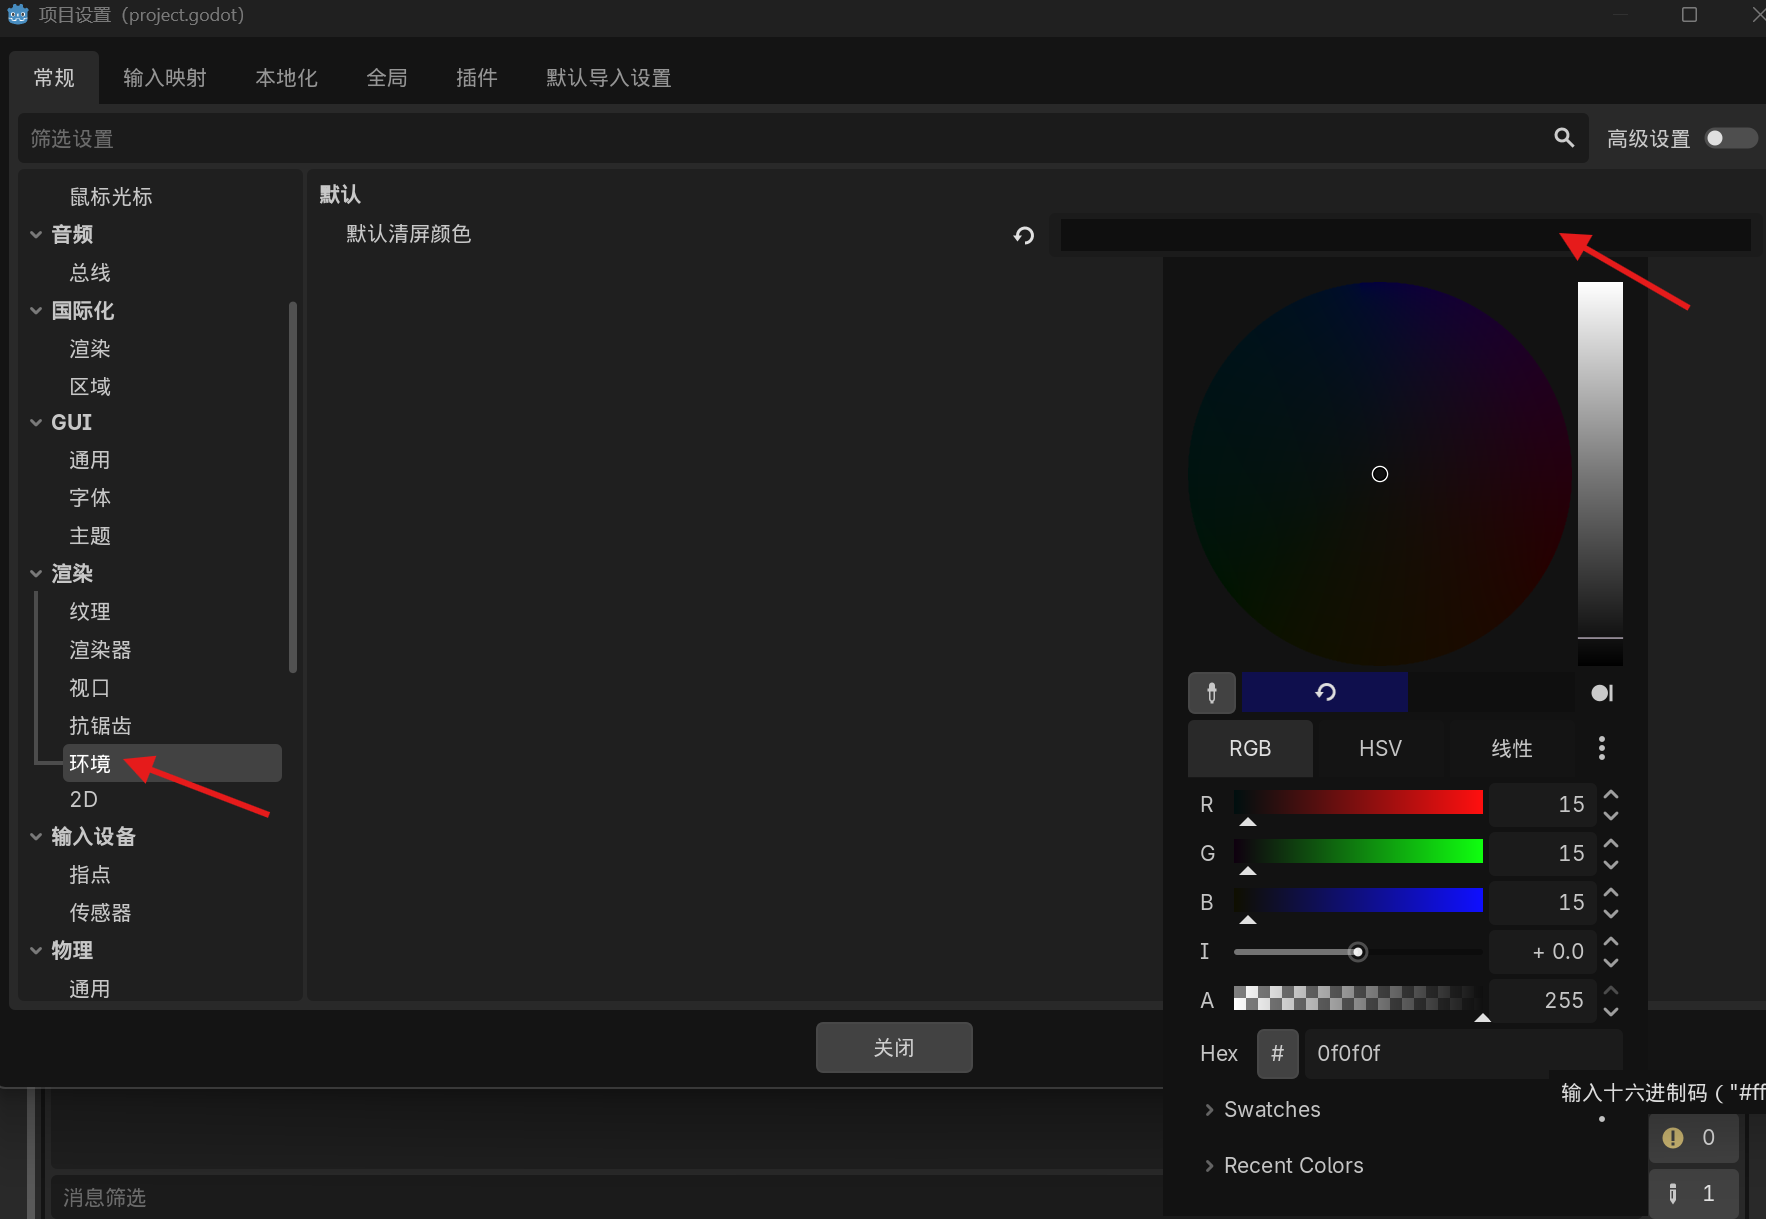The image size is (1766, 1219).
Task: Switch to the 常规 tab
Action: [54, 78]
